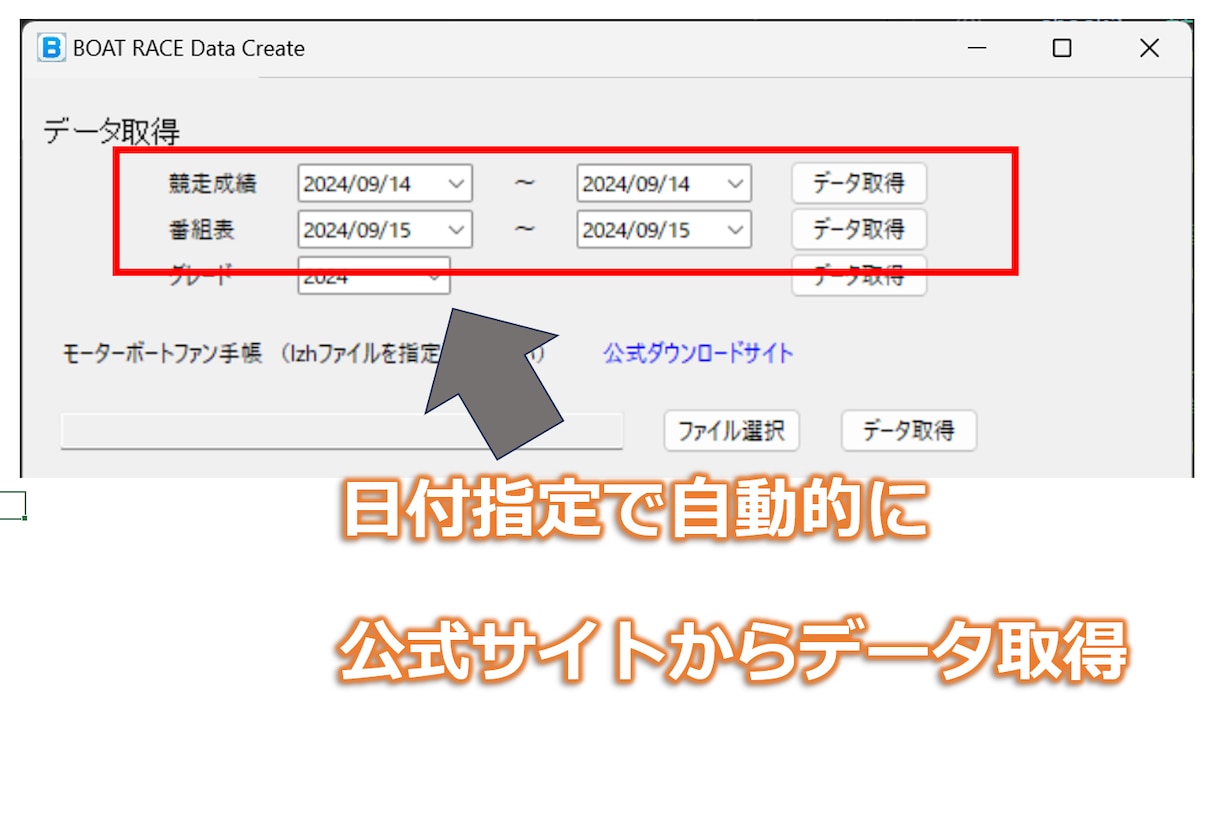Image resolution: width=1220 pixels, height=827 pixels.
Task: Click データ取得 button in 競走成績 row
Action: 859,183
